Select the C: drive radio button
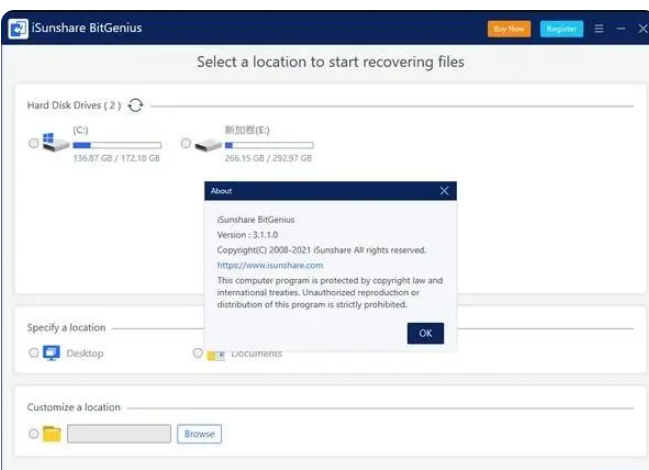649x470 pixels. (x=34, y=144)
